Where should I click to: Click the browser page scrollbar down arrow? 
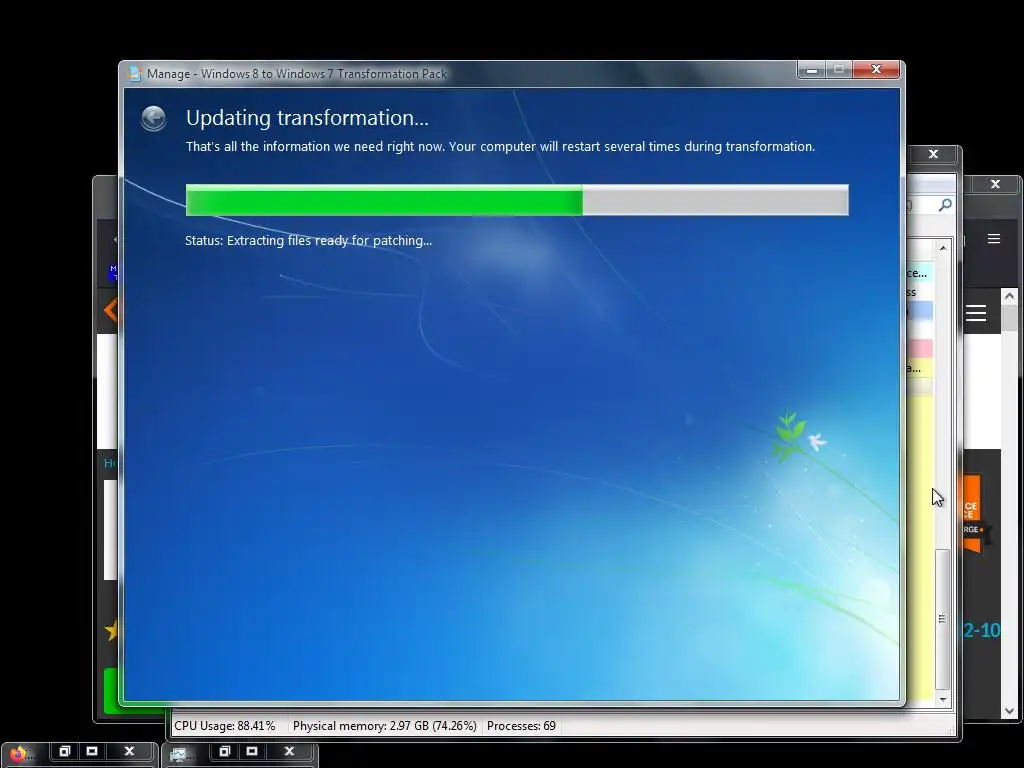pyautogui.click(x=1009, y=711)
